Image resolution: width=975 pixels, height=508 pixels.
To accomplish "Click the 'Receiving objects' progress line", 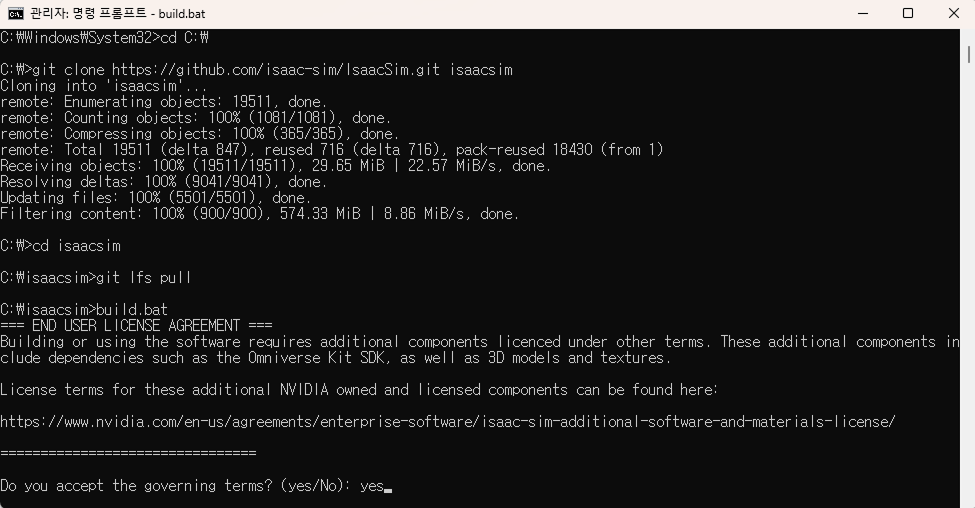I will click(275, 166).
